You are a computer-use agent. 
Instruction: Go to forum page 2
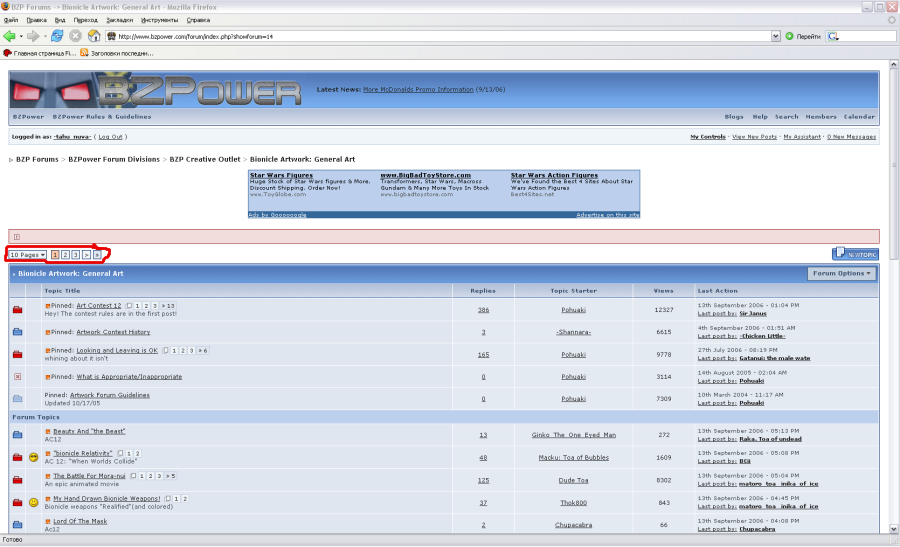[65, 255]
